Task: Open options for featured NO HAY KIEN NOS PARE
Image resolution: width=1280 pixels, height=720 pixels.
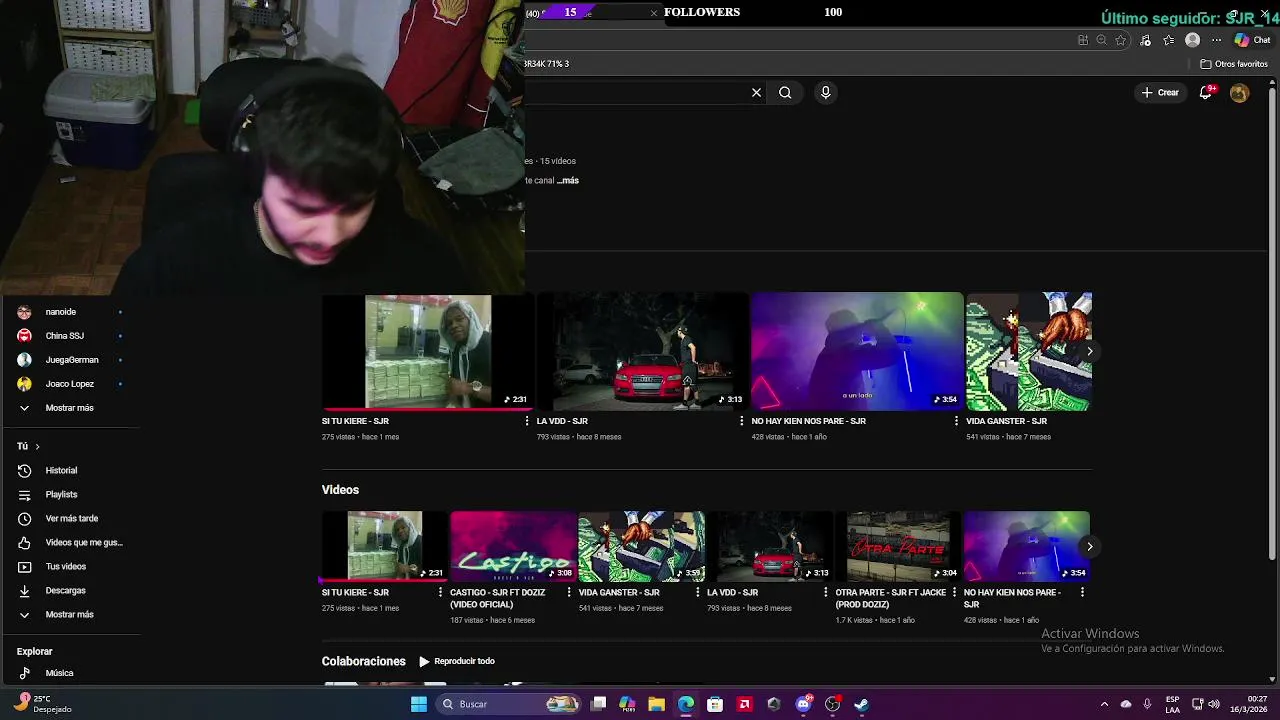Action: click(x=956, y=421)
